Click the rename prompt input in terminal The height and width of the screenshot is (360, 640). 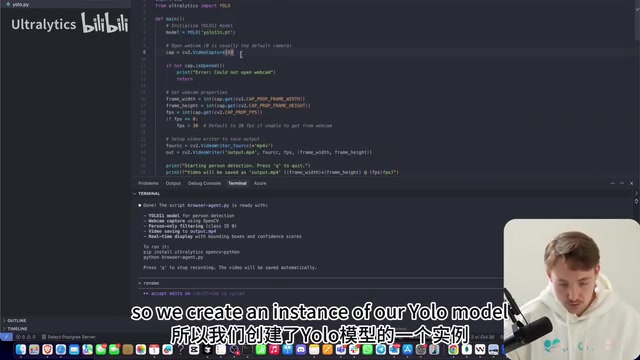(320, 283)
